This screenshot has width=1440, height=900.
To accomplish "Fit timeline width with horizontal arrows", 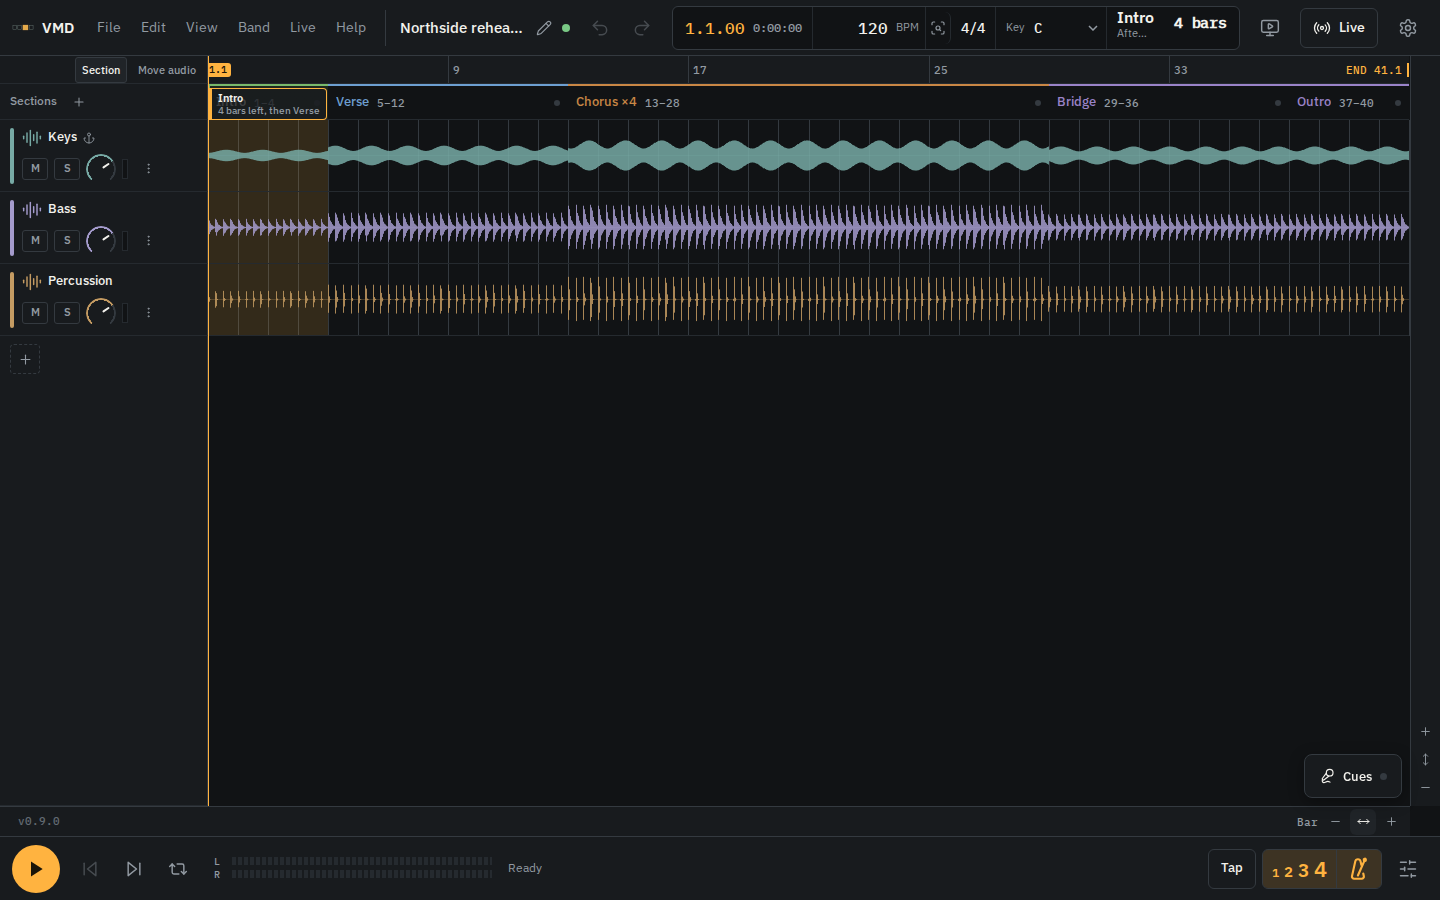I will 1363,822.
